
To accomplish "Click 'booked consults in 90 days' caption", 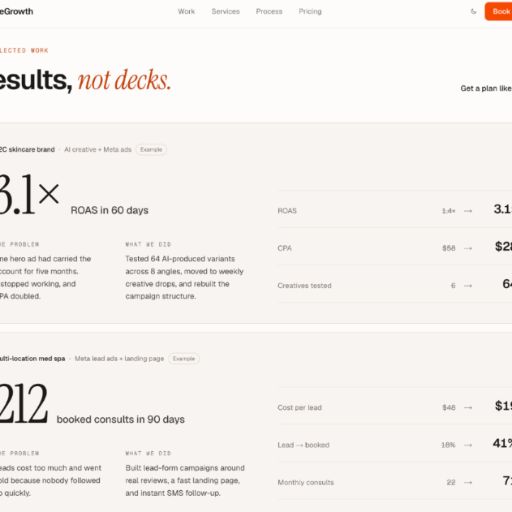I will [x=121, y=419].
